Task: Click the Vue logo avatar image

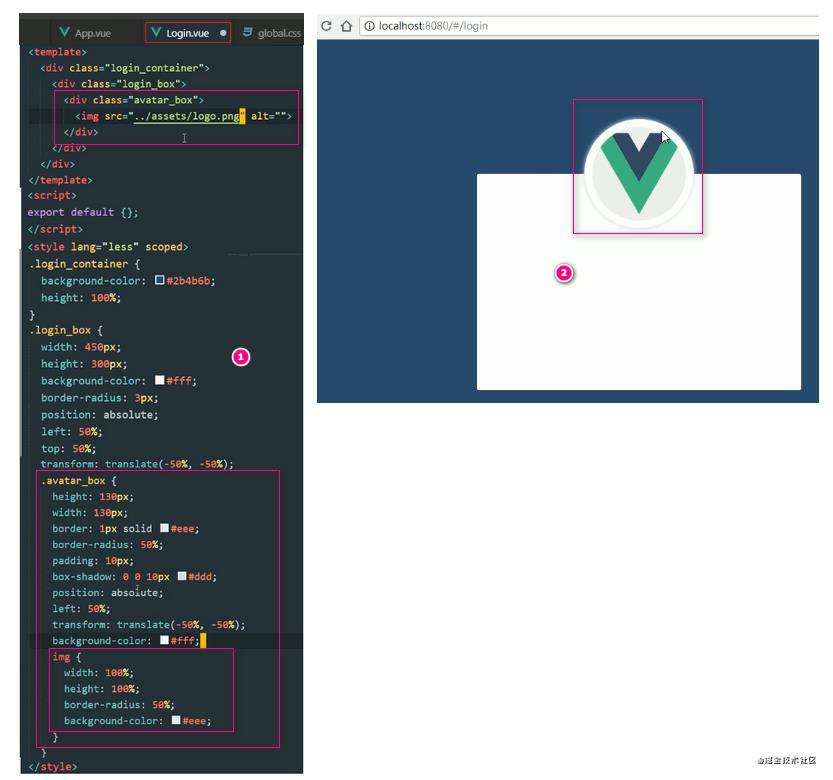Action: pos(639,174)
